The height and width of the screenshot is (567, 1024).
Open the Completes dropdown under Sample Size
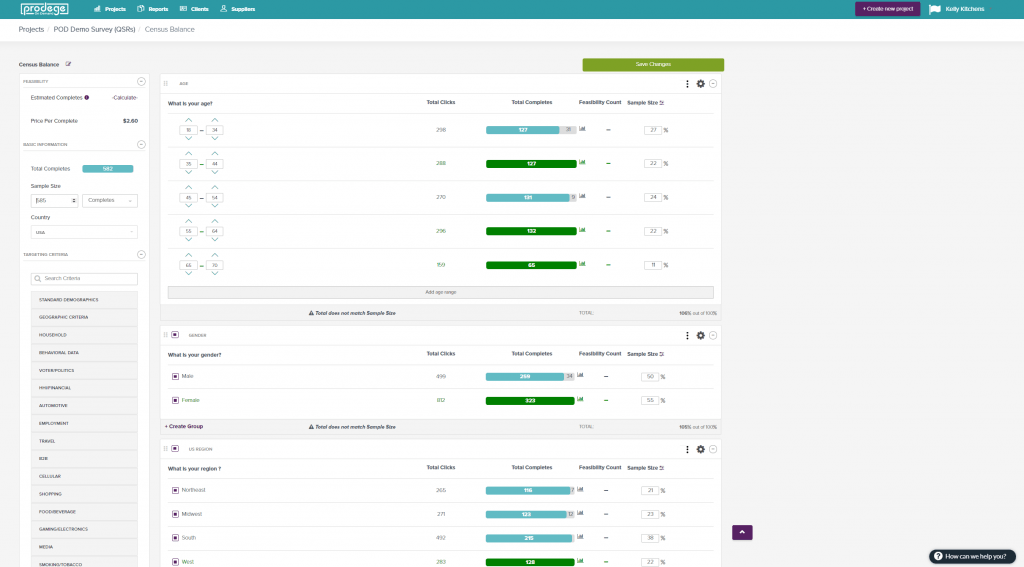(110, 201)
